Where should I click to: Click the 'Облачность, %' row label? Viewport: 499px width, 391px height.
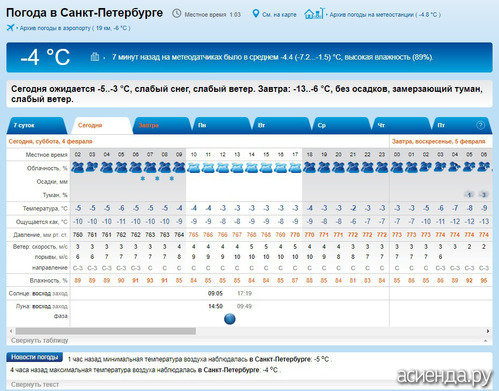coord(47,168)
